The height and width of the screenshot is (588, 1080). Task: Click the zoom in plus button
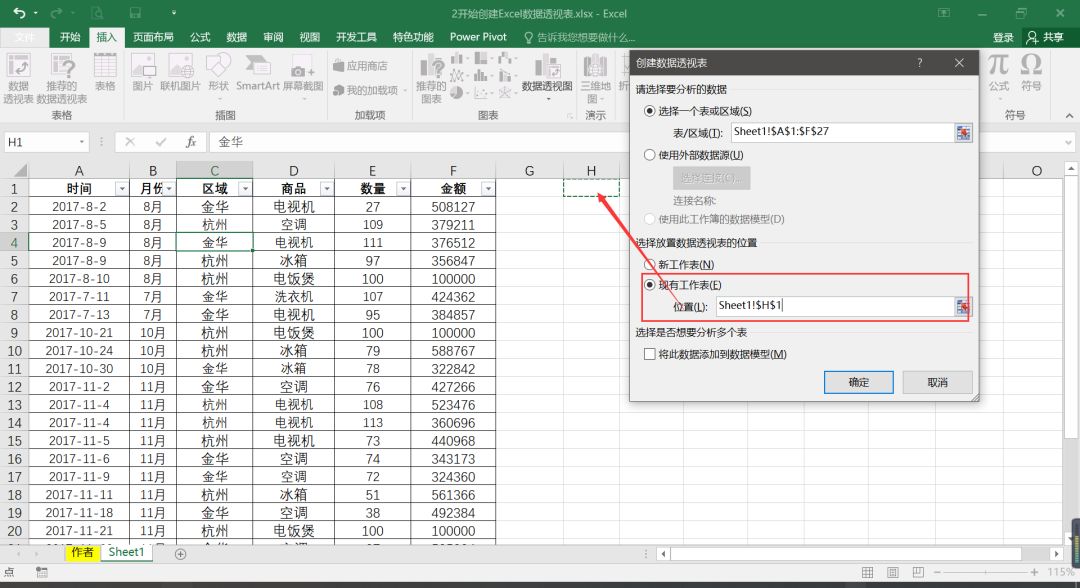click(x=1035, y=572)
